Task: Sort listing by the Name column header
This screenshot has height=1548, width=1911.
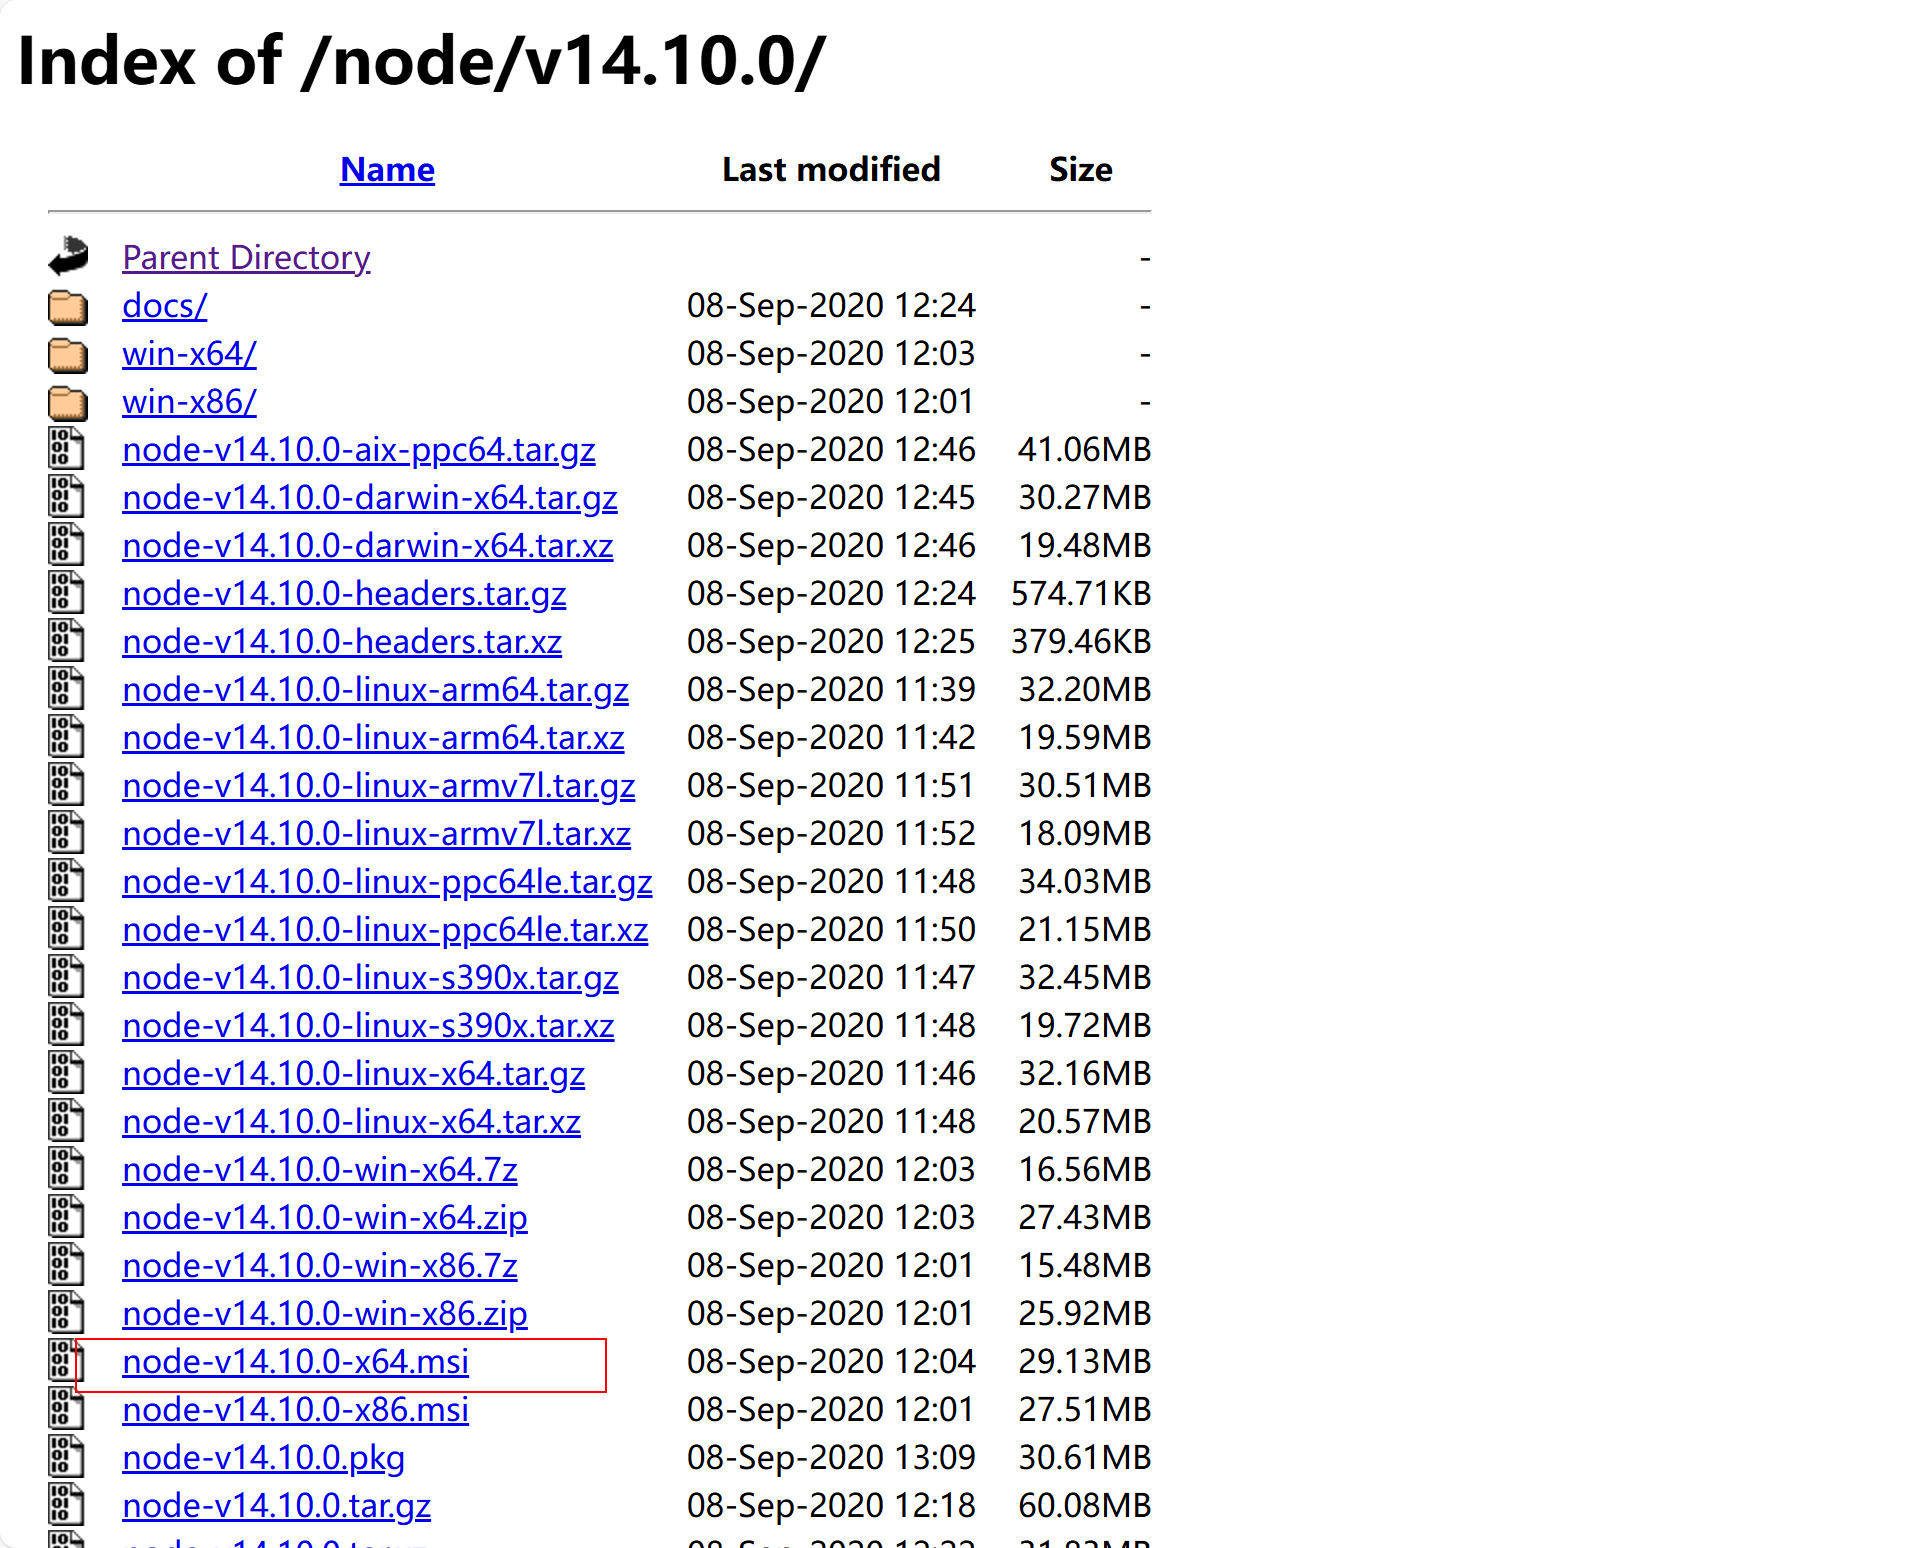Action: (387, 170)
